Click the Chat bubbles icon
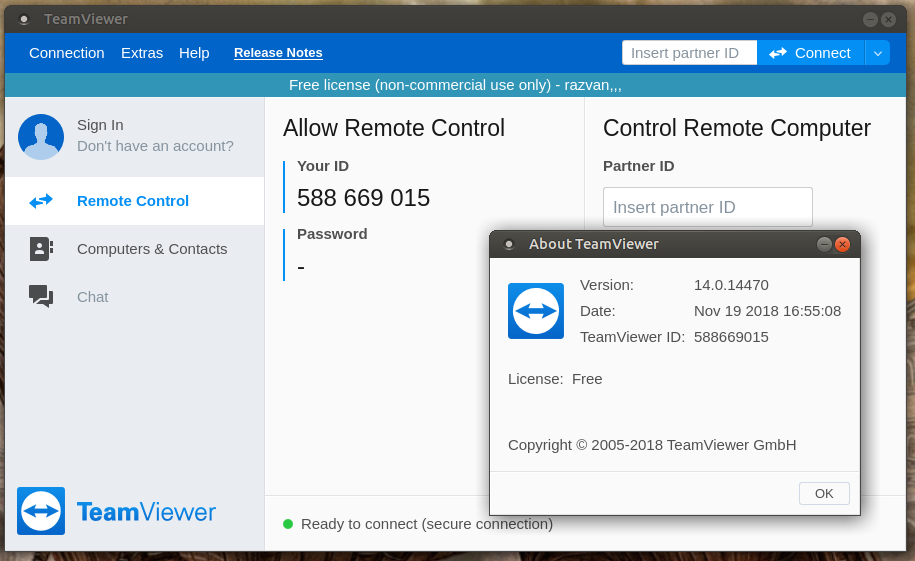This screenshot has height=561, width=915. tap(41, 296)
